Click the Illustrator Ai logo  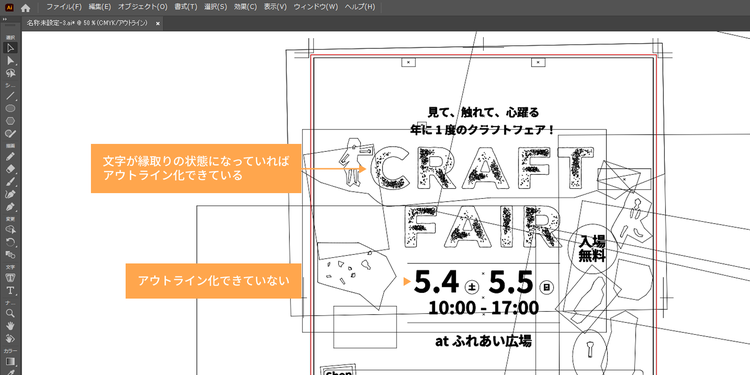9,8
